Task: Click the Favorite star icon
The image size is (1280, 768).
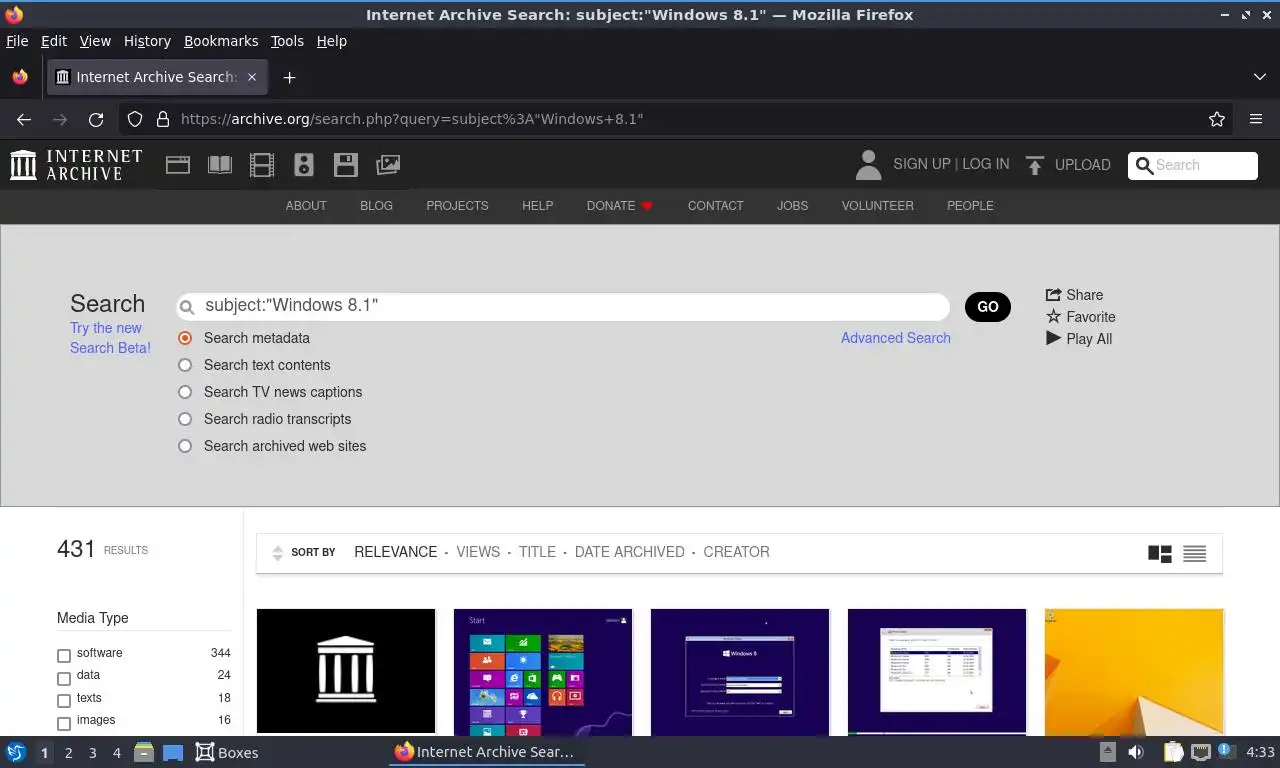Action: point(1053,317)
